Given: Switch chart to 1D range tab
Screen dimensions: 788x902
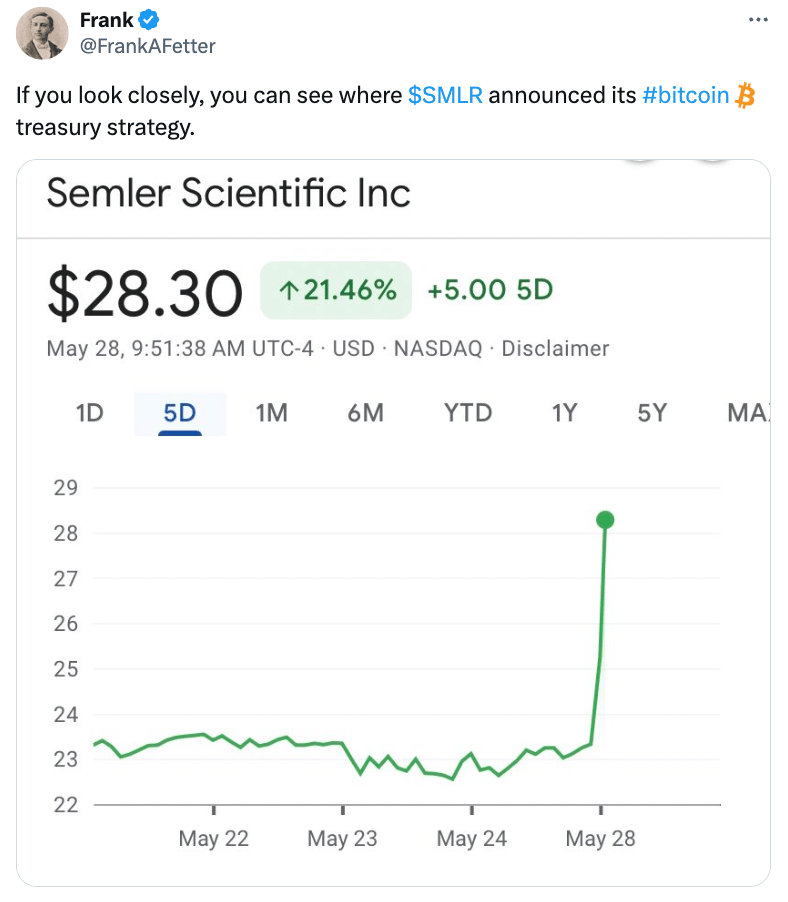Looking at the screenshot, I should [90, 412].
